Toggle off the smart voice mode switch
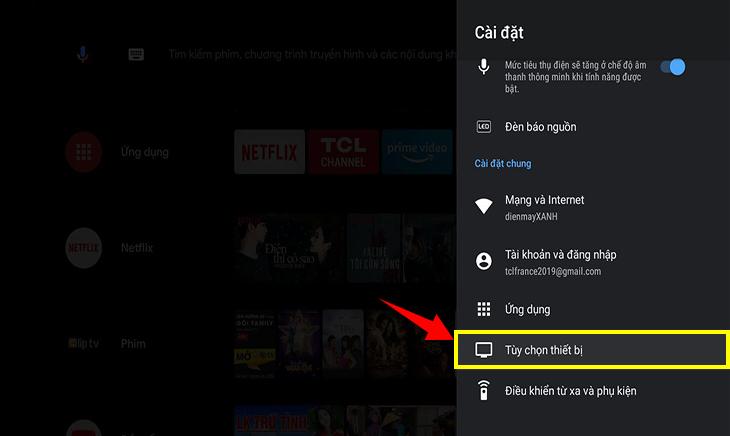The width and height of the screenshot is (730, 436). (x=675, y=68)
